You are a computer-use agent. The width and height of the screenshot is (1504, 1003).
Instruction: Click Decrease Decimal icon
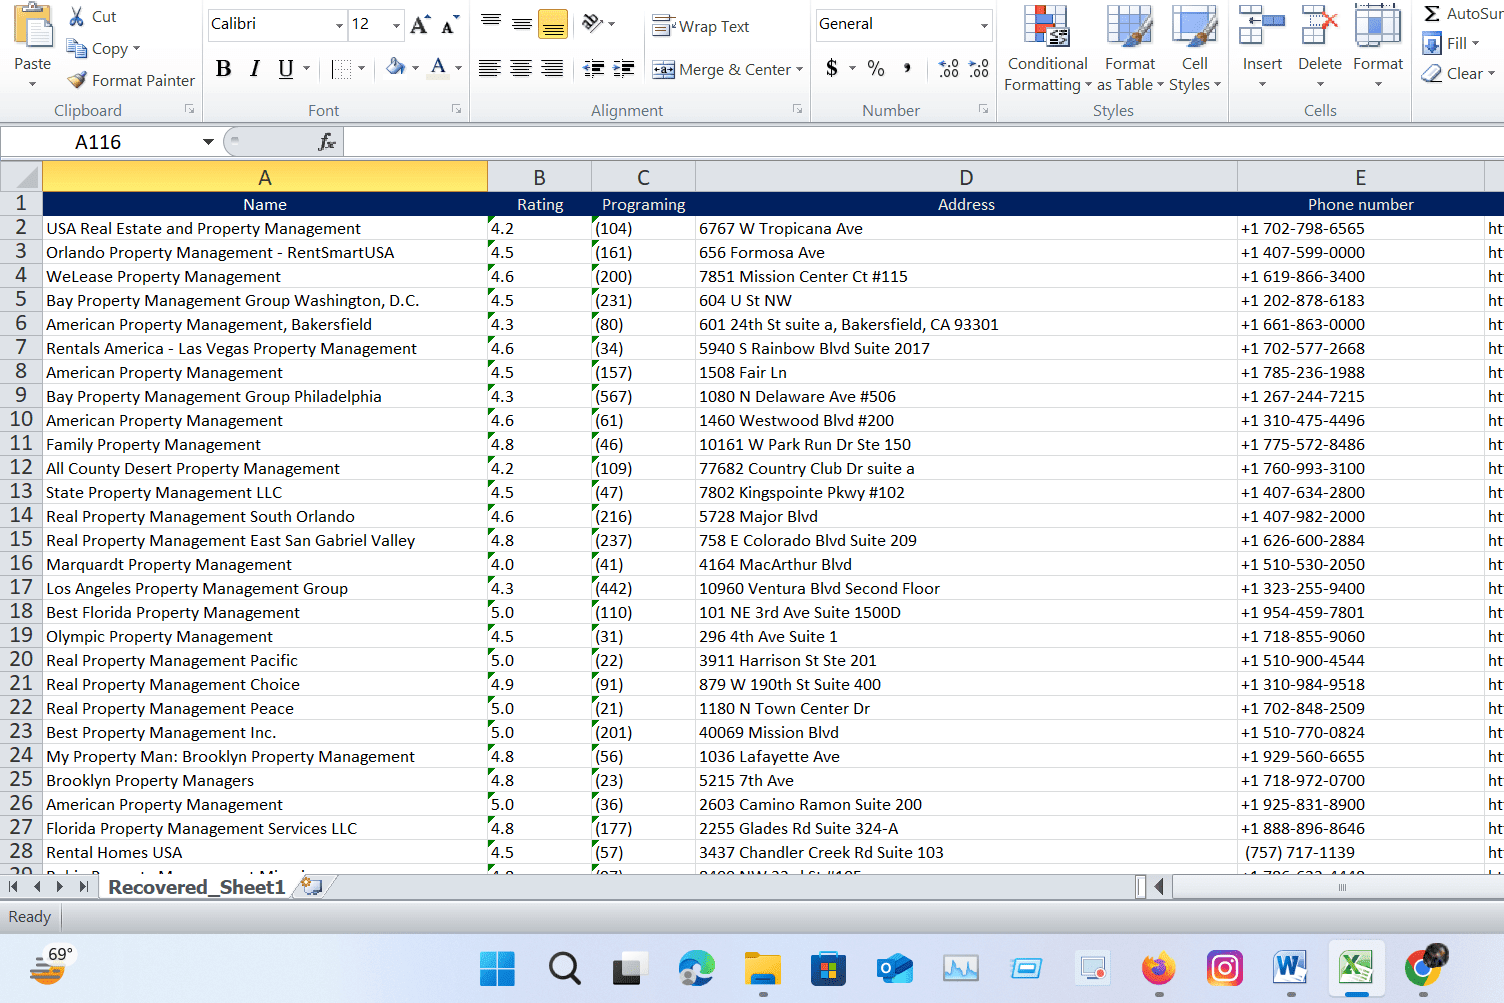tap(979, 68)
